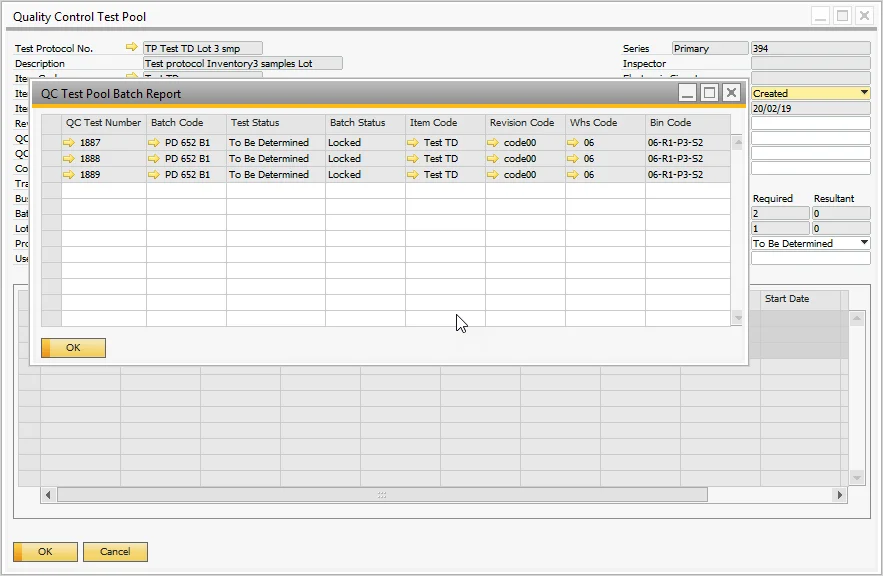
Task: Click left arrow of horizontal scrollbar
Action: click(x=48, y=495)
